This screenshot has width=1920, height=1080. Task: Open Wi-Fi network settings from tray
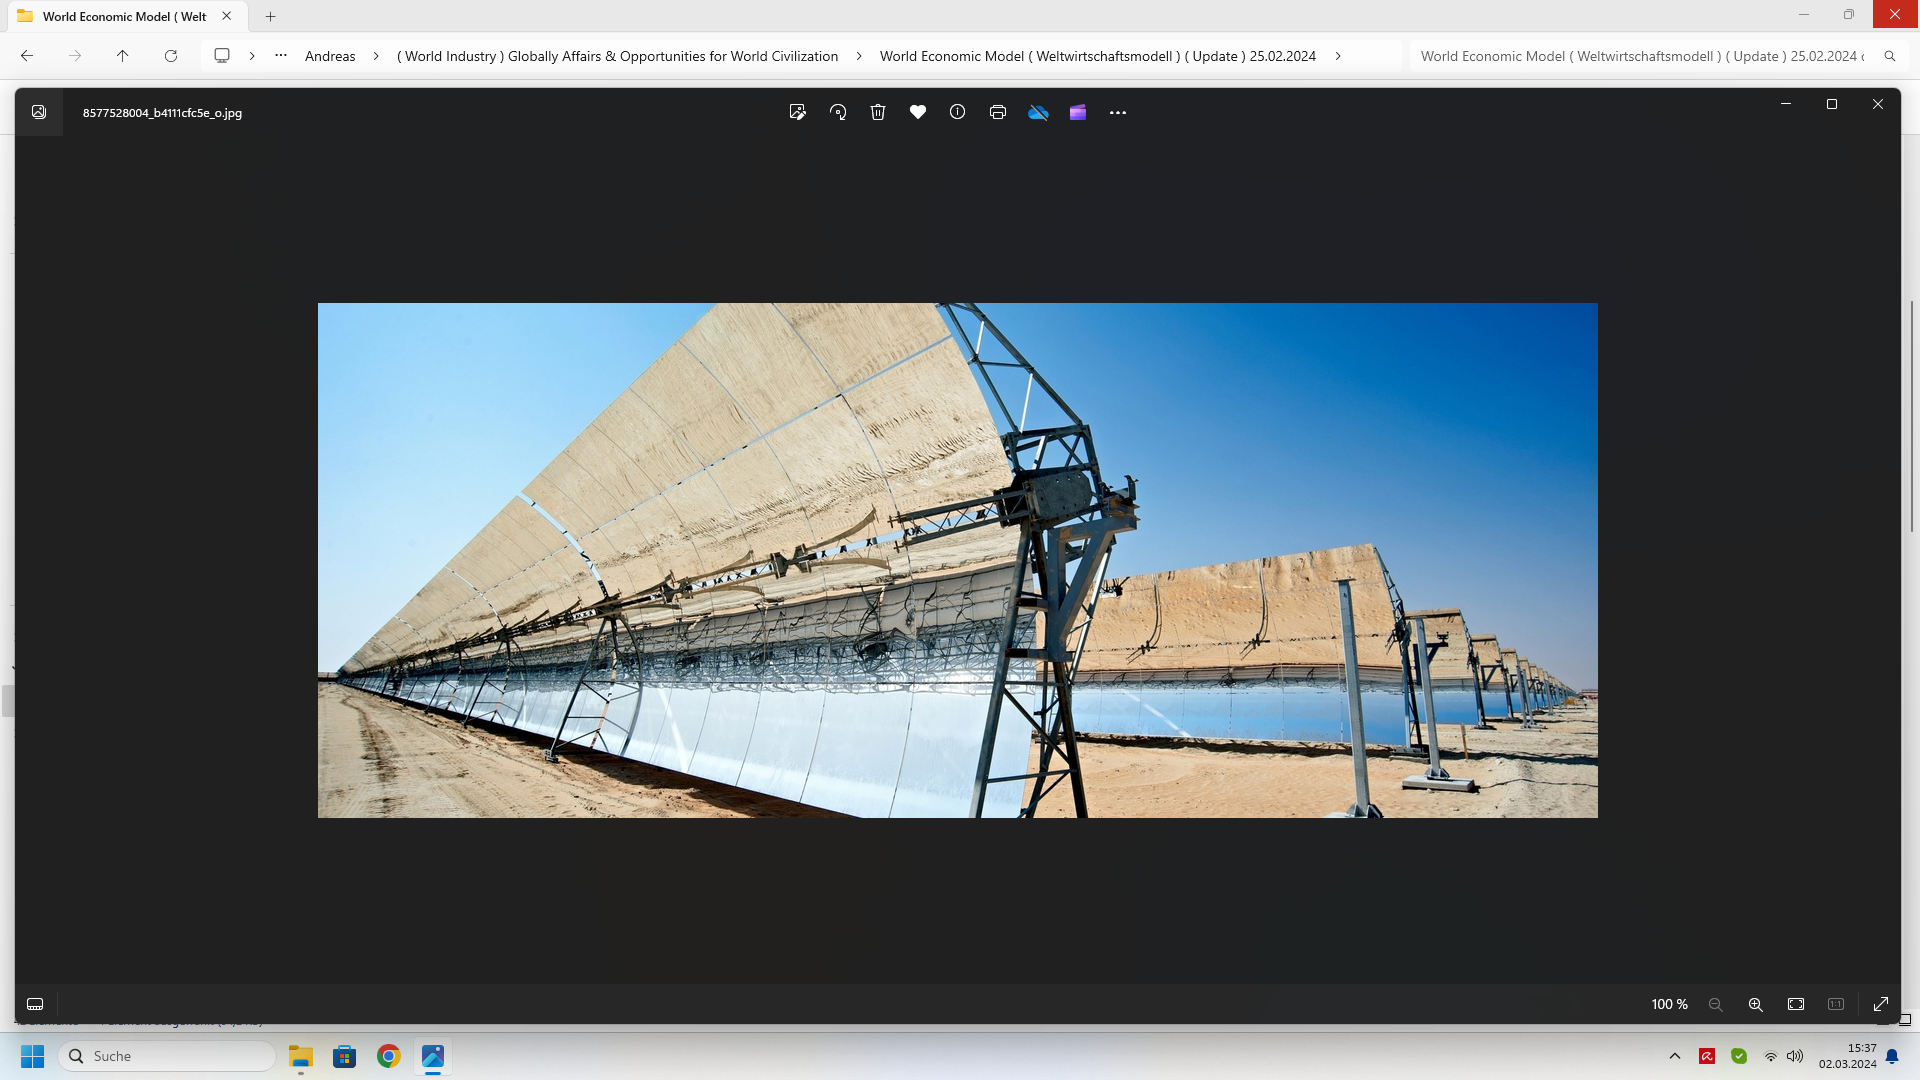(x=1771, y=1056)
